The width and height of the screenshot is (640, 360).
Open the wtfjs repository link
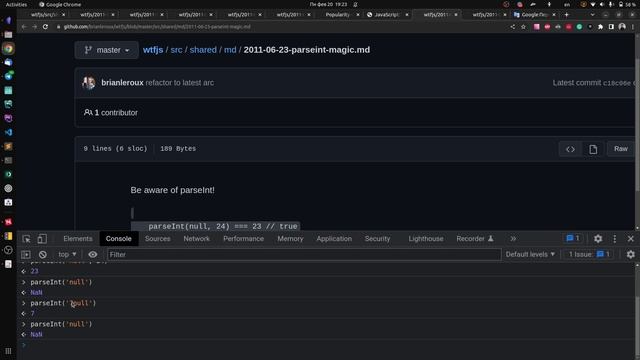(153, 50)
